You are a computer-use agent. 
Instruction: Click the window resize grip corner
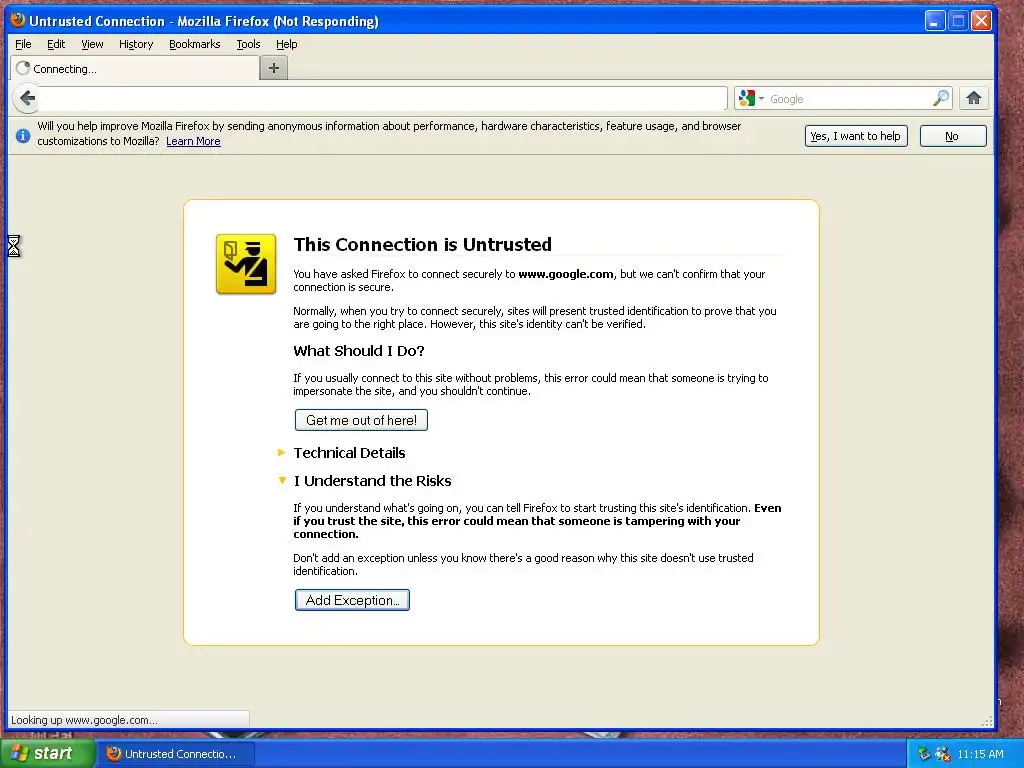point(987,721)
